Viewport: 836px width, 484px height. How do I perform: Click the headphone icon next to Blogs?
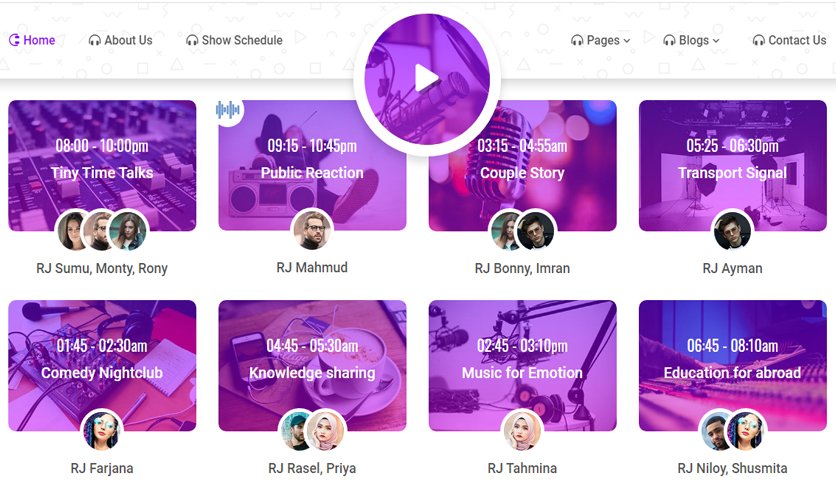coord(669,41)
